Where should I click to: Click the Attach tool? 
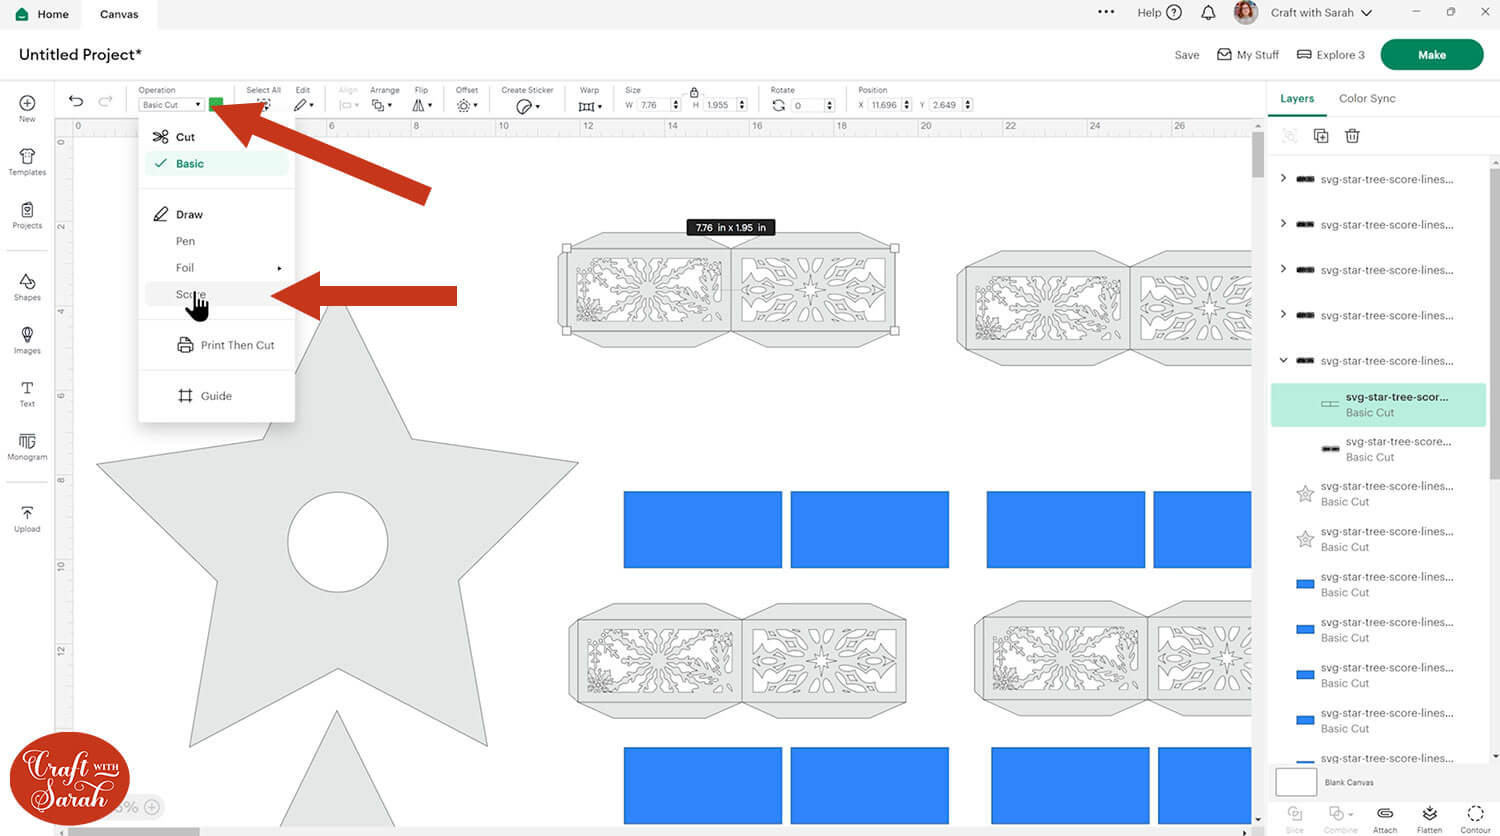pos(1385,818)
